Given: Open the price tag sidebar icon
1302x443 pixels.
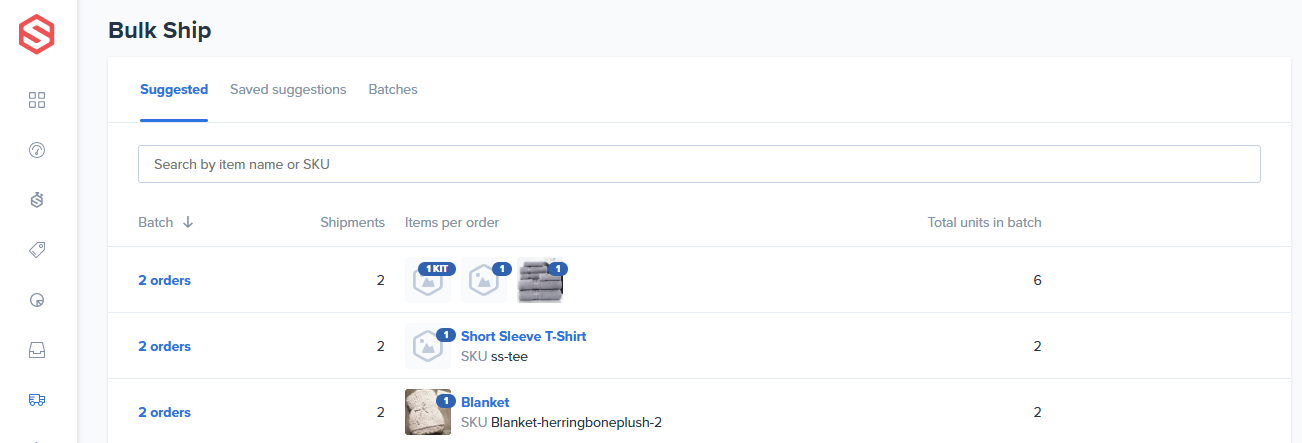Looking at the screenshot, I should pos(37,250).
